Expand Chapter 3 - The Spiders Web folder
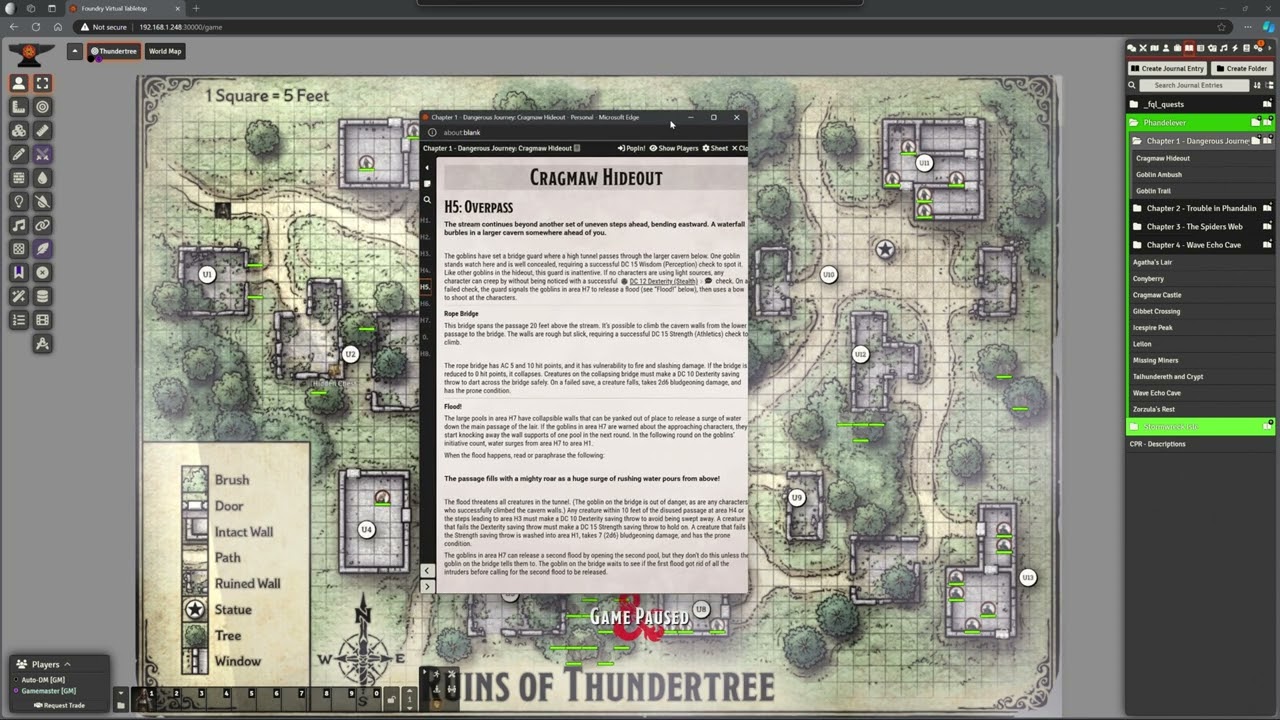Image resolution: width=1280 pixels, height=720 pixels. pyautogui.click(x=1202, y=226)
